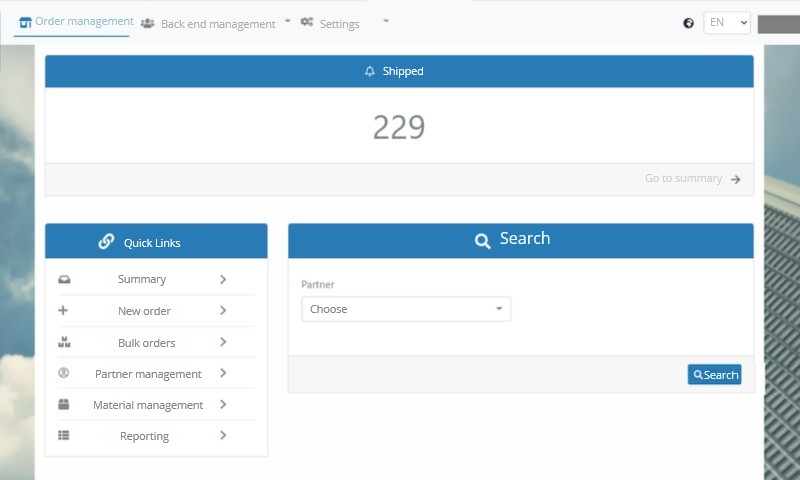Click the Search panel header text

pyautogui.click(x=524, y=238)
